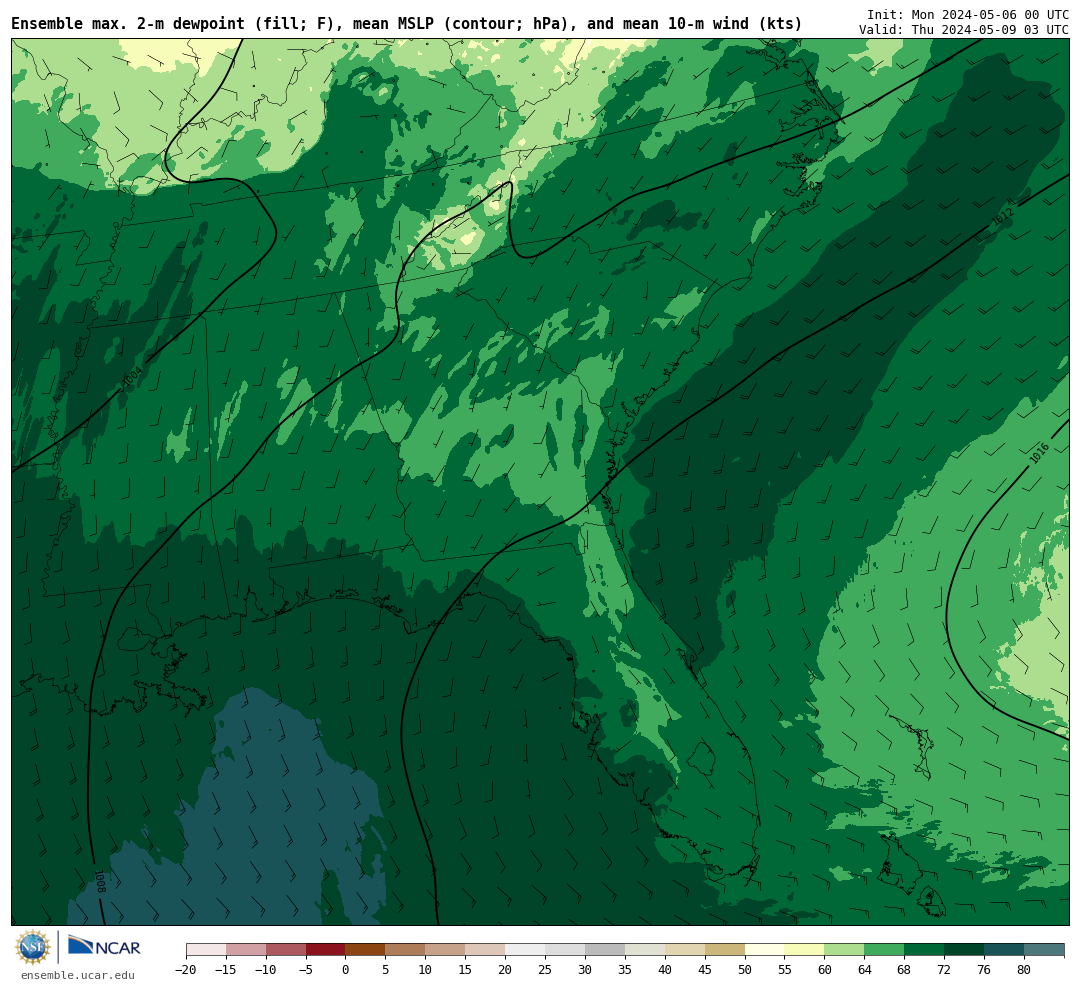Click the colorbar tick label '50'
Viewport: 1080px width, 988px height.
click(x=745, y=969)
